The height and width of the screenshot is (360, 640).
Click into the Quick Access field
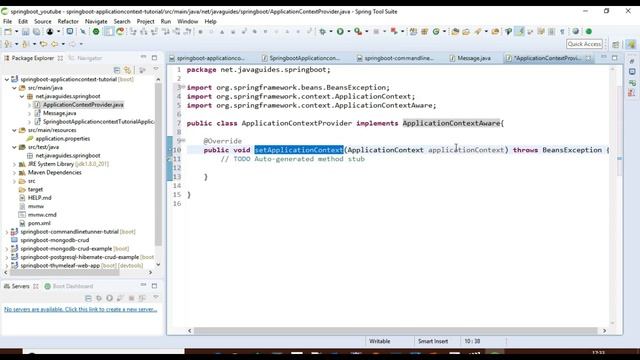[x=584, y=44]
